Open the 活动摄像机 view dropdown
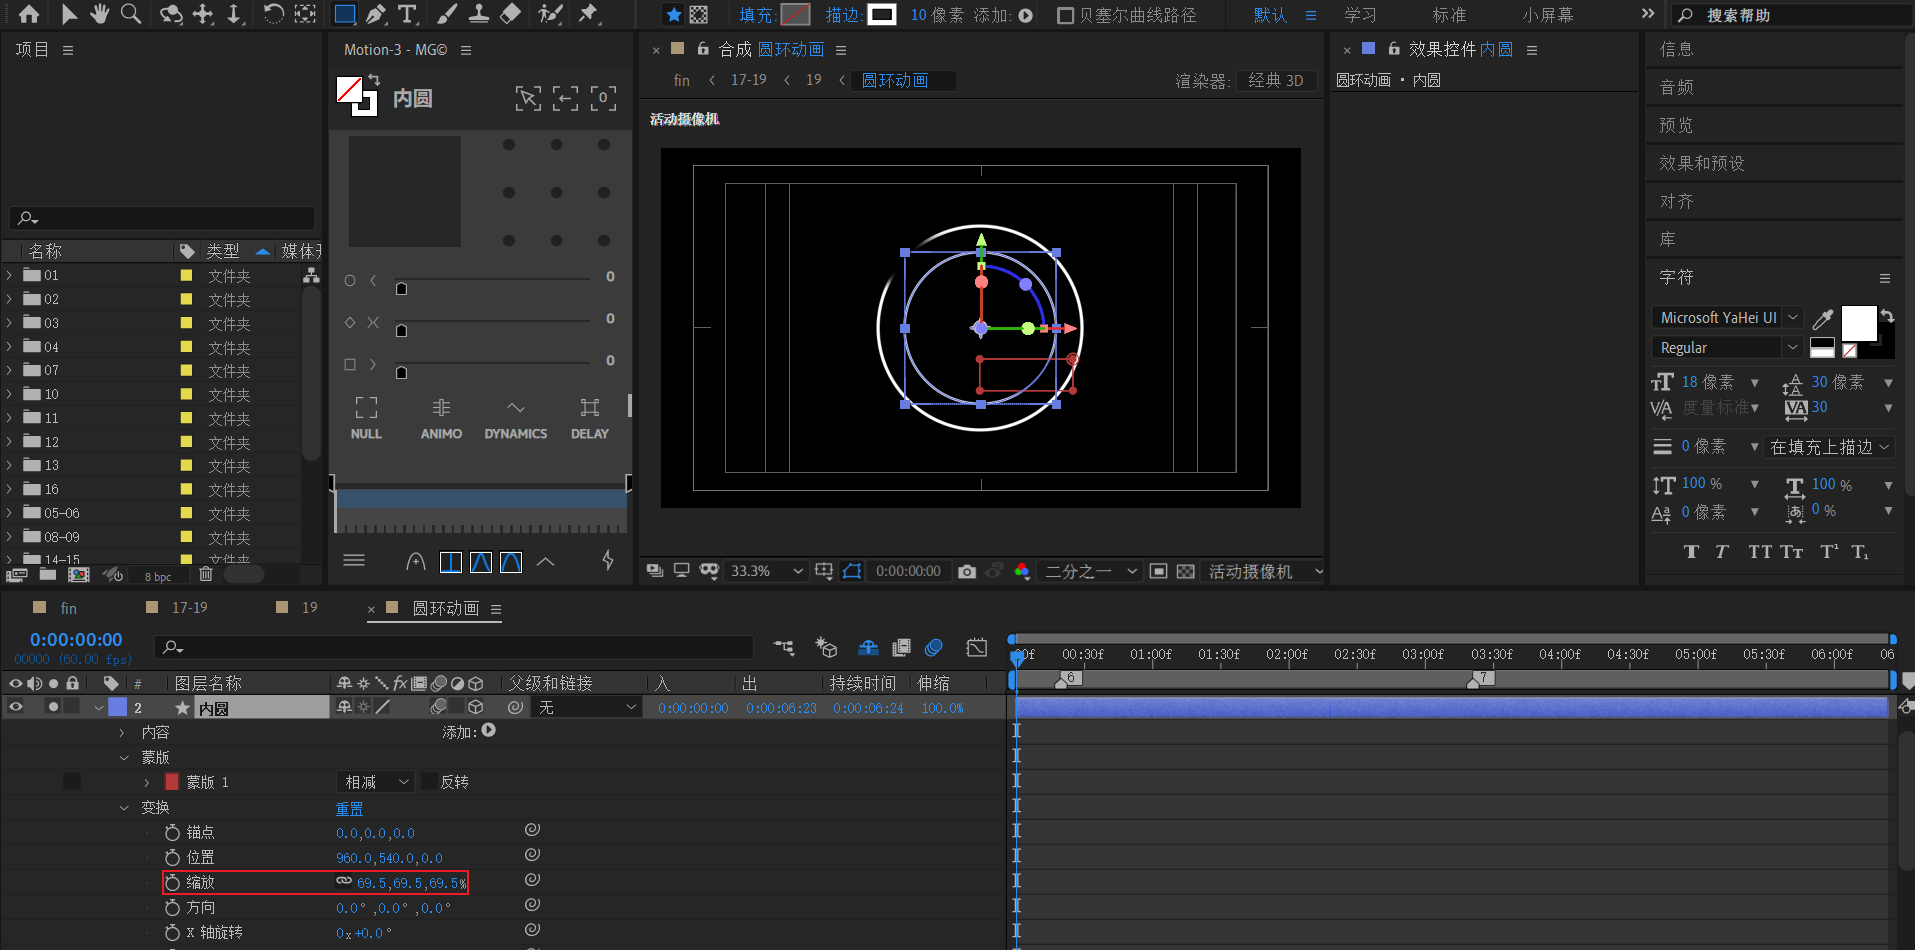 [x=1264, y=571]
